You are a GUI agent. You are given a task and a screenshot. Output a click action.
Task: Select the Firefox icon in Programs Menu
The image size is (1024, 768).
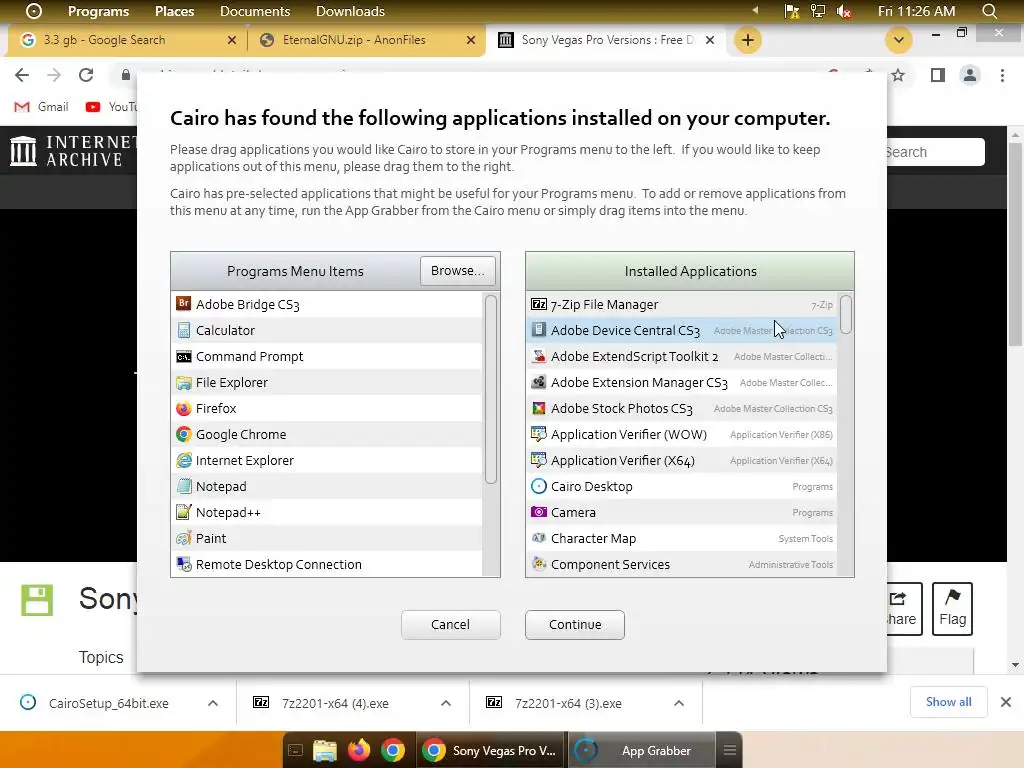click(x=184, y=408)
